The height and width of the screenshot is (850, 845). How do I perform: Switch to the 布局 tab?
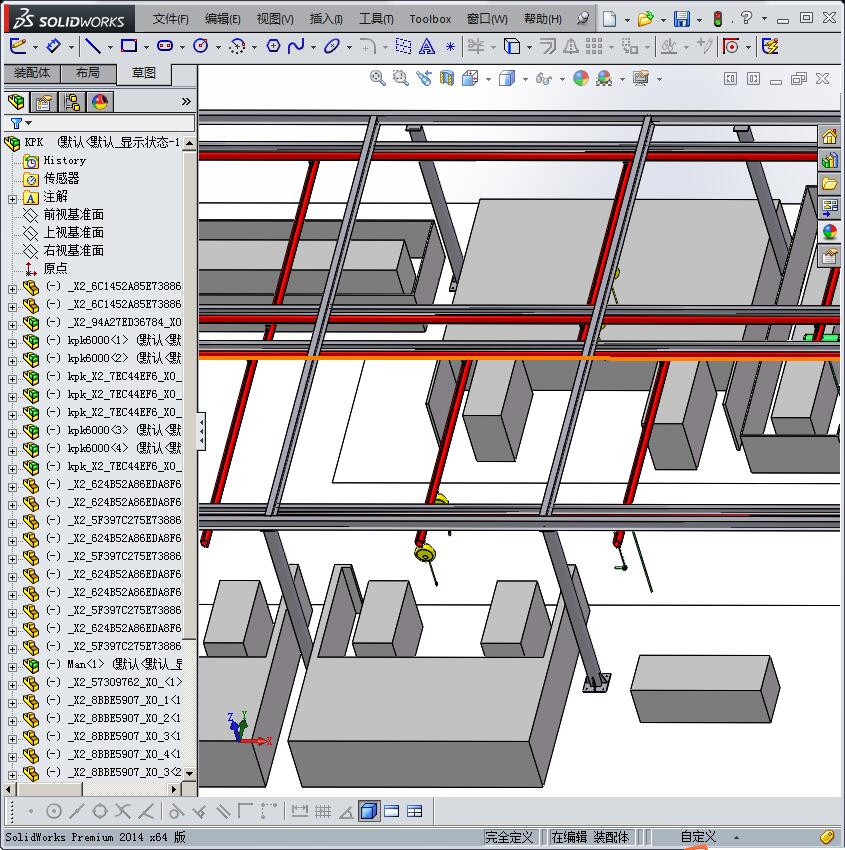point(88,73)
